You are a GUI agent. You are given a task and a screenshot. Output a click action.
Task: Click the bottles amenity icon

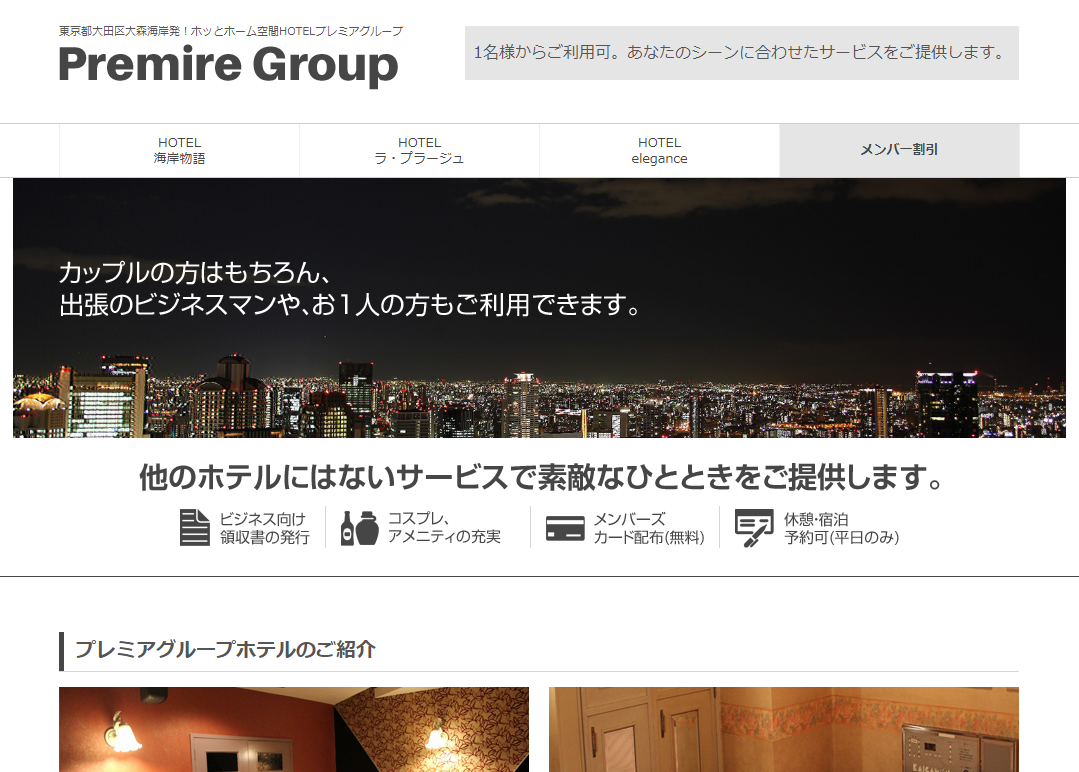pos(360,528)
